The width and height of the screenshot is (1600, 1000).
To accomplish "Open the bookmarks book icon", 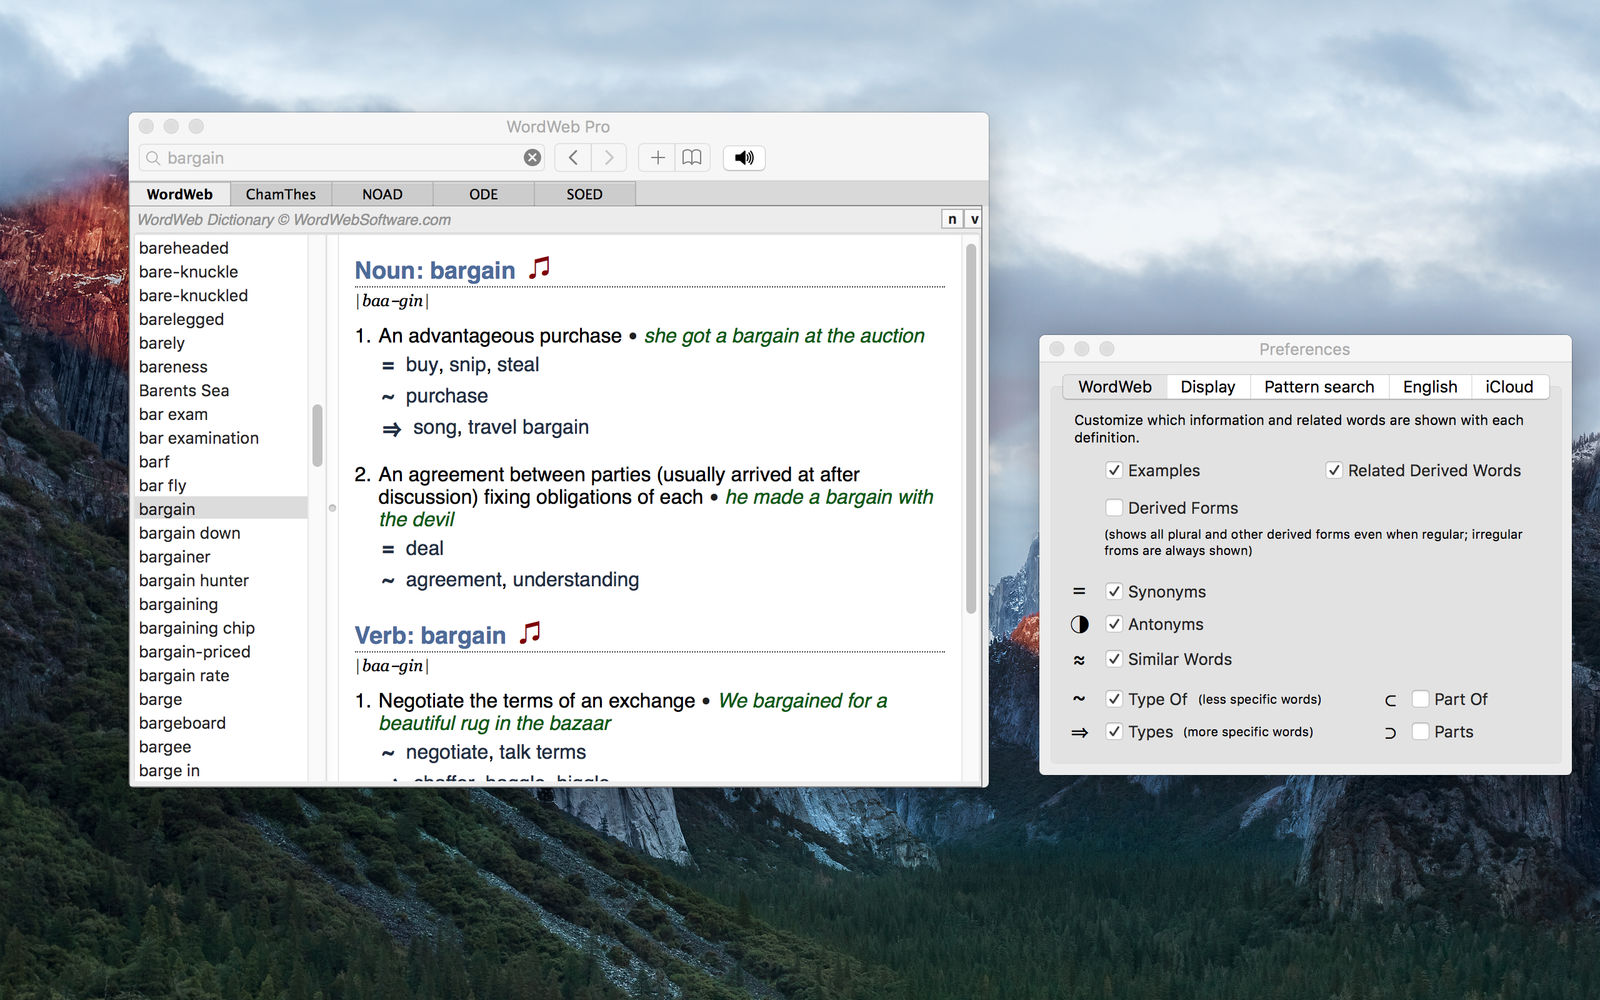I will pos(692,158).
